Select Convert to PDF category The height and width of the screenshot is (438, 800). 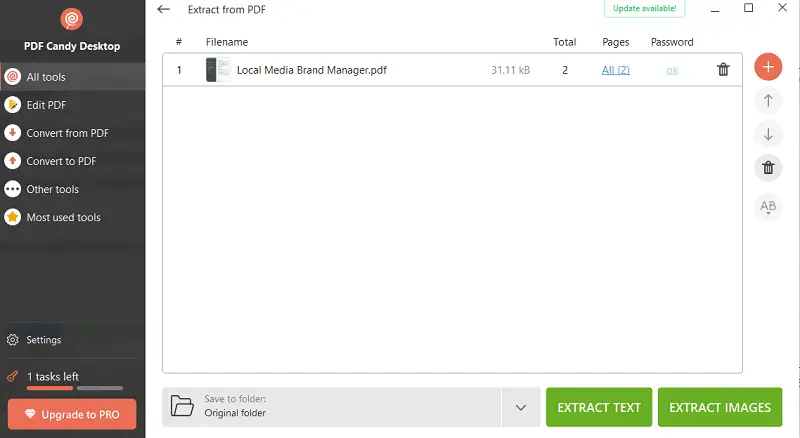coord(72,161)
